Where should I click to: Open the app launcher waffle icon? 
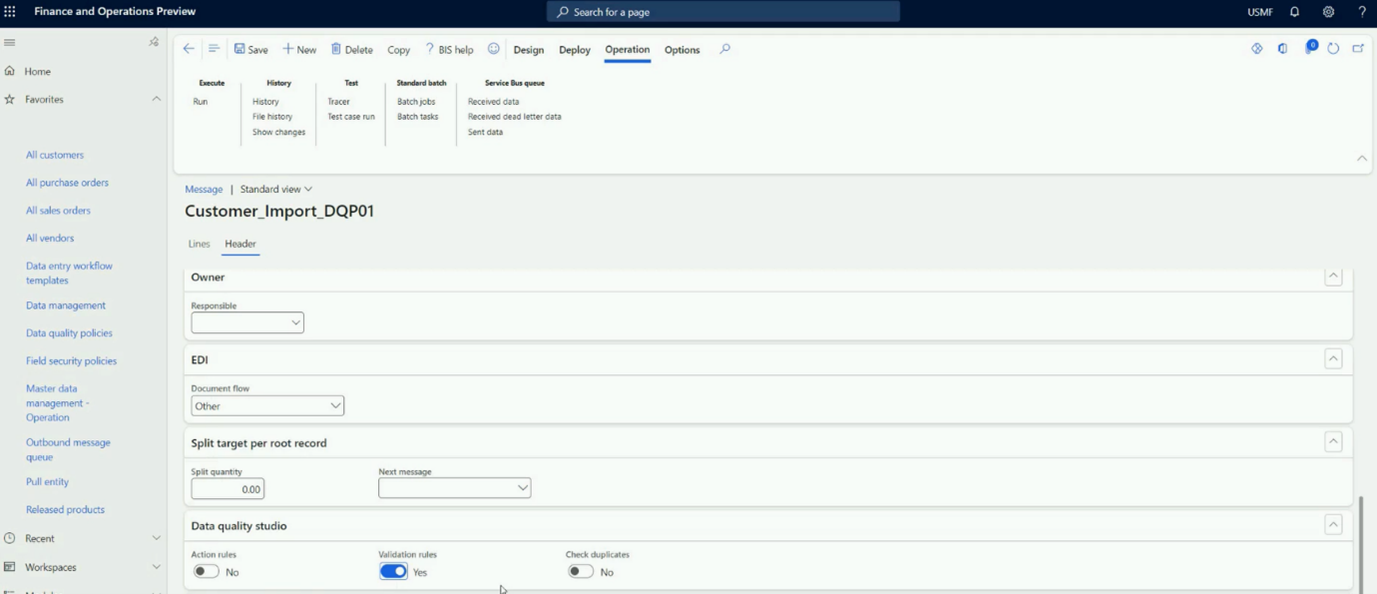[x=10, y=12]
